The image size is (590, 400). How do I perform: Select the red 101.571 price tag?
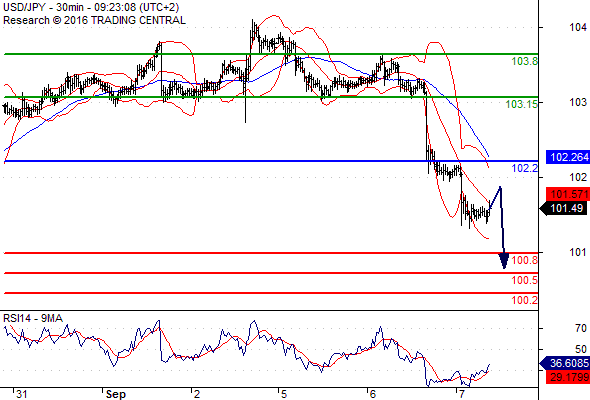pos(567,194)
